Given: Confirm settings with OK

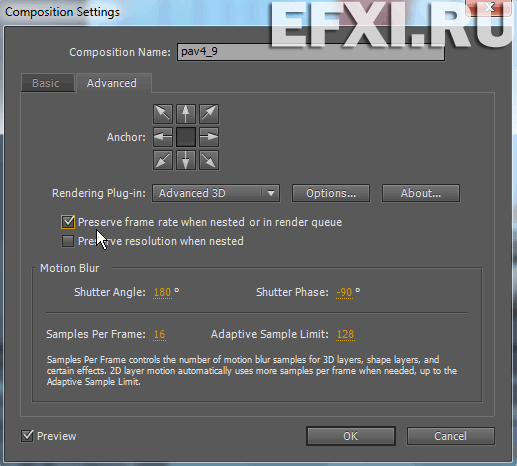Looking at the screenshot, I should click(351, 436).
